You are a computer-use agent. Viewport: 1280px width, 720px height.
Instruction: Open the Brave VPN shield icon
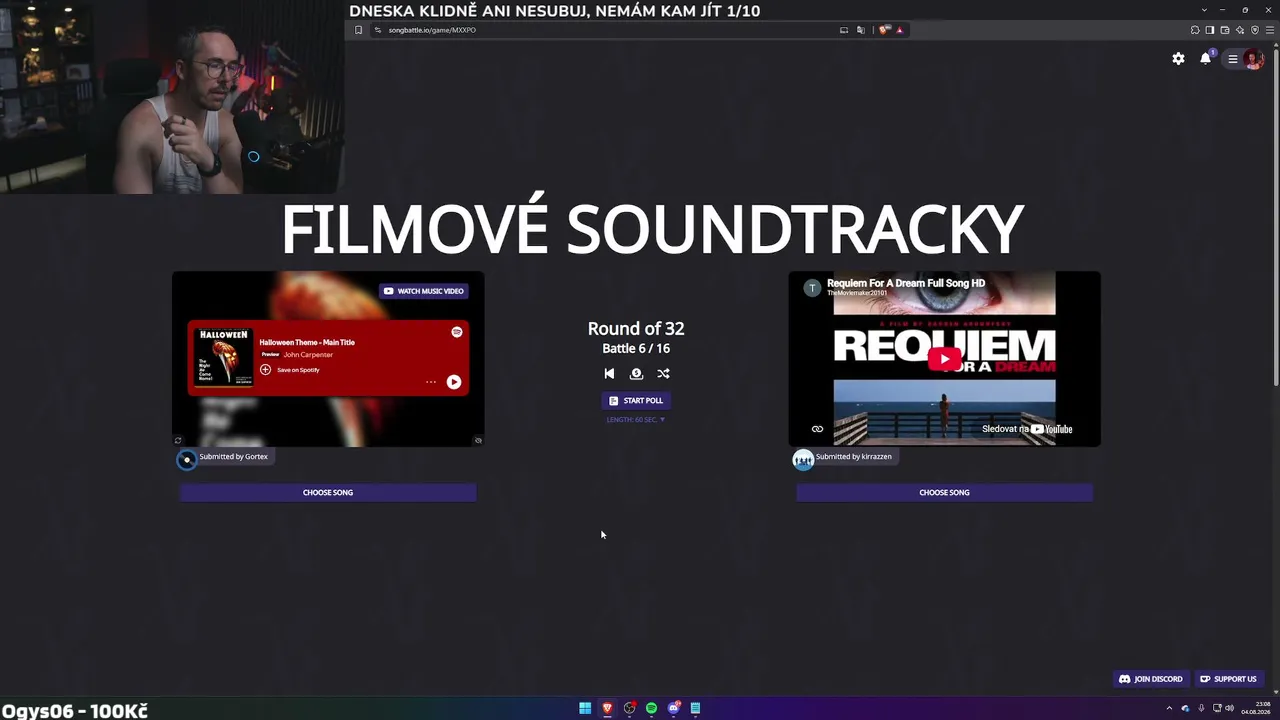click(x=1255, y=30)
